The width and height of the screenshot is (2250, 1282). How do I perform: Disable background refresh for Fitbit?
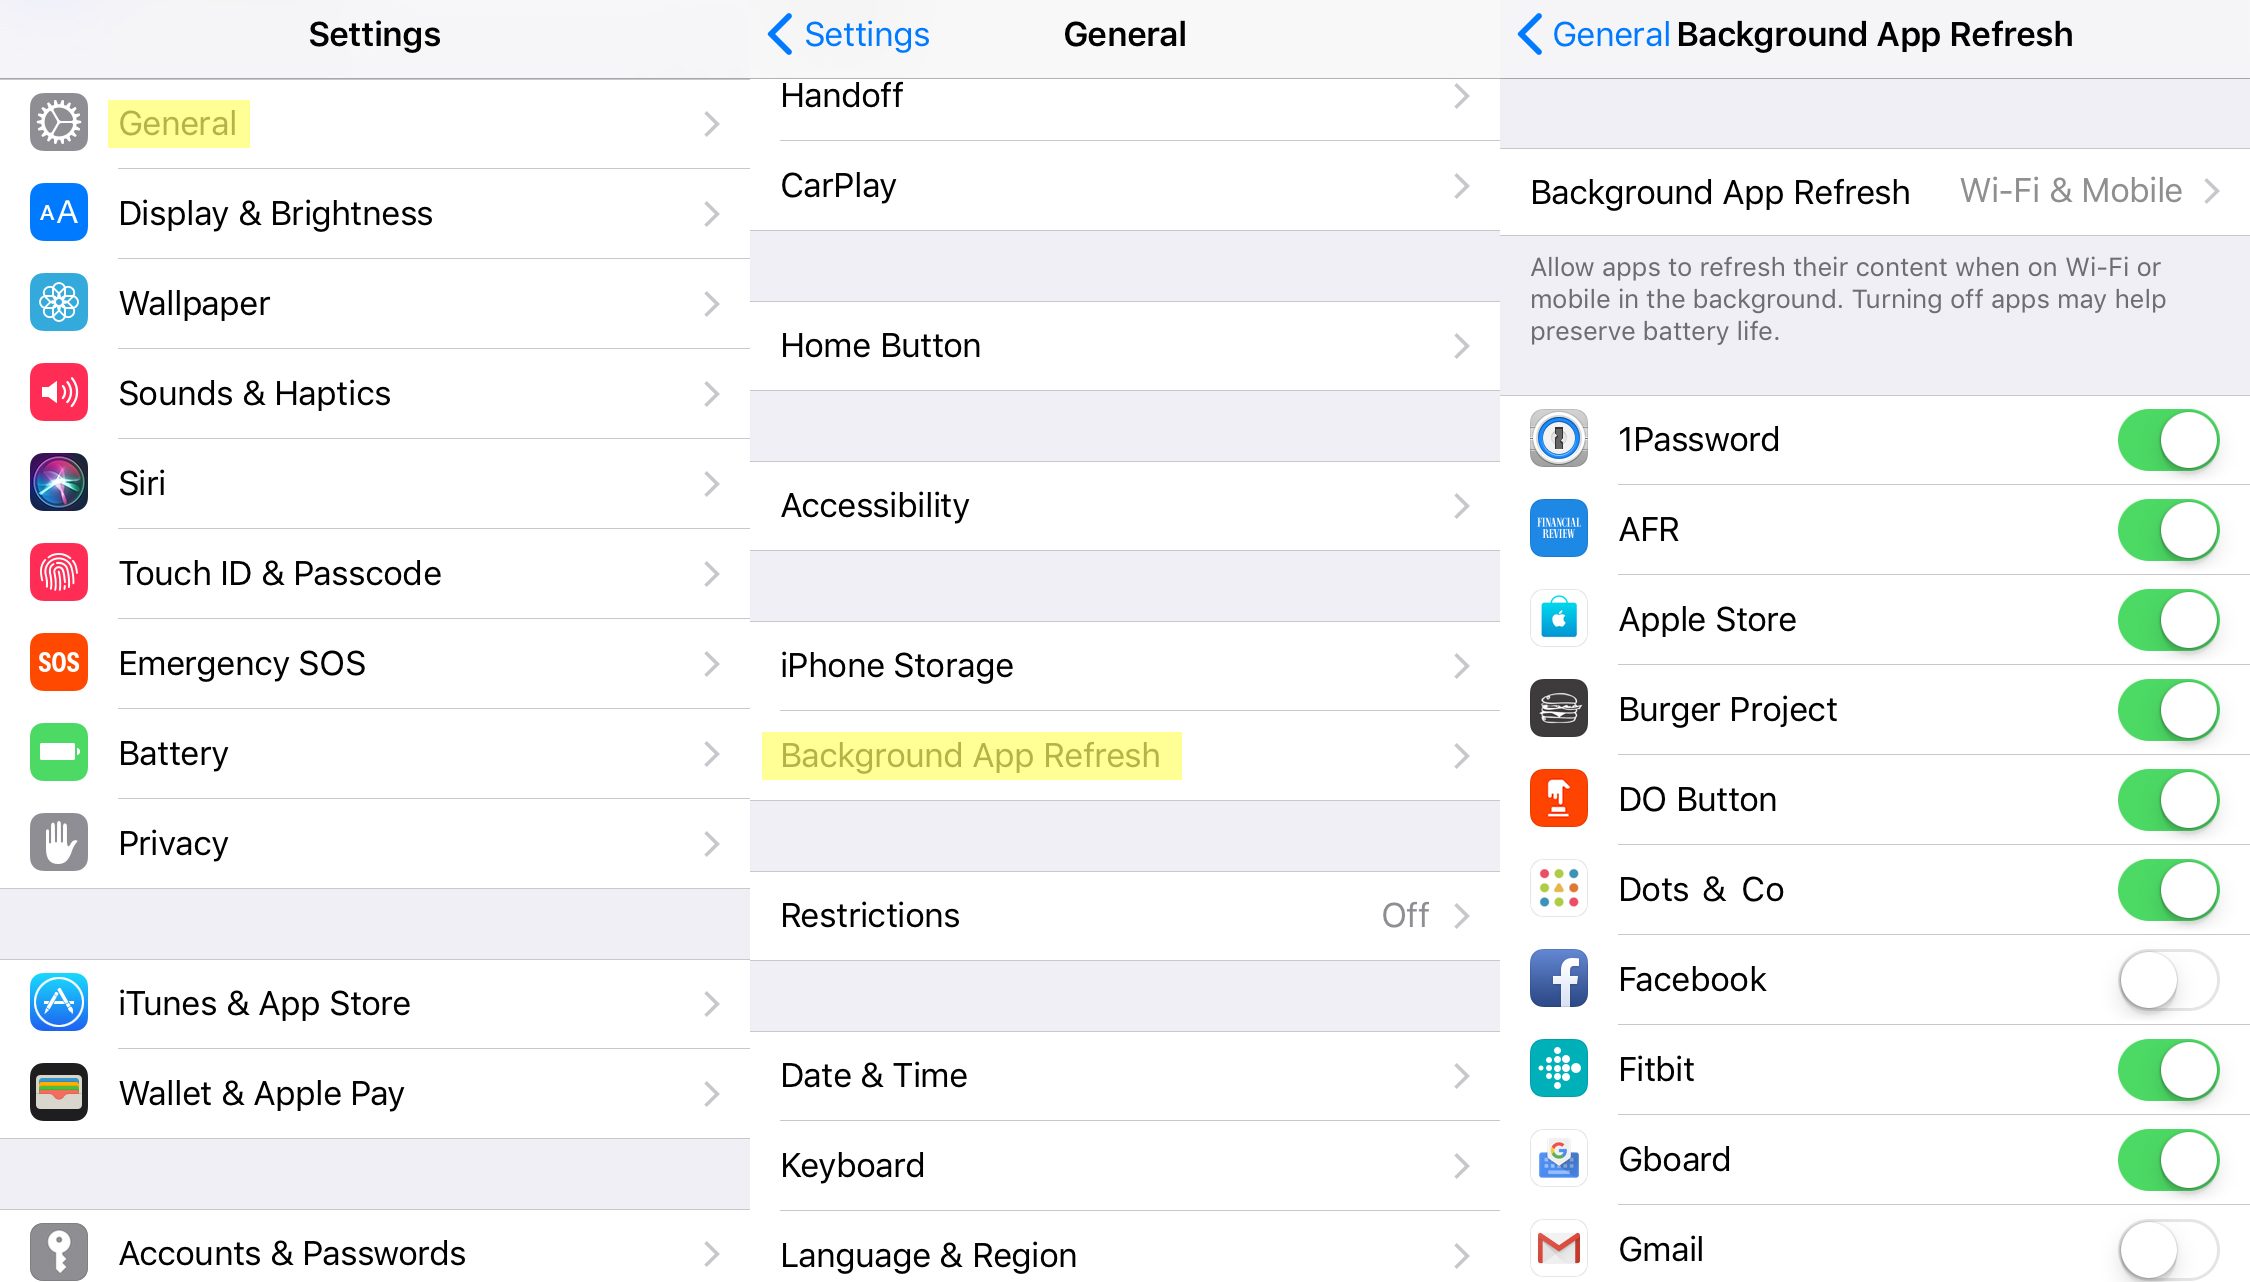point(2168,1069)
